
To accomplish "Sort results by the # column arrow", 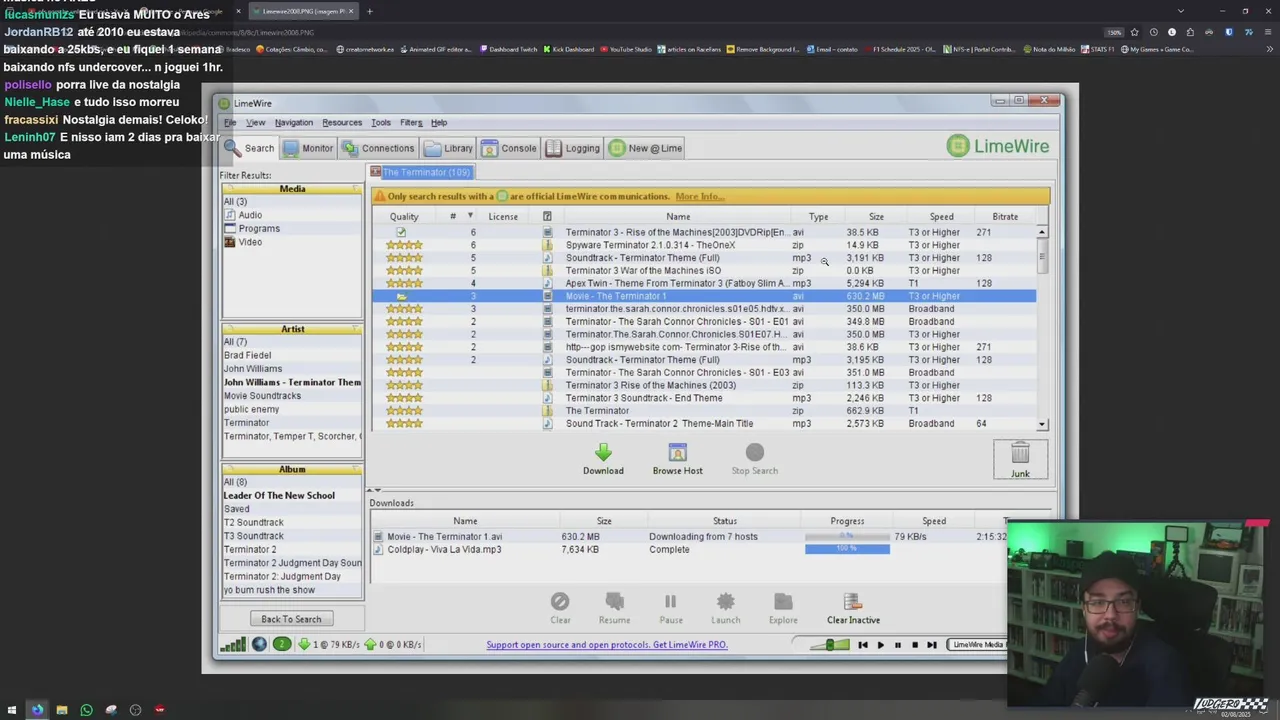I will (x=470, y=216).
